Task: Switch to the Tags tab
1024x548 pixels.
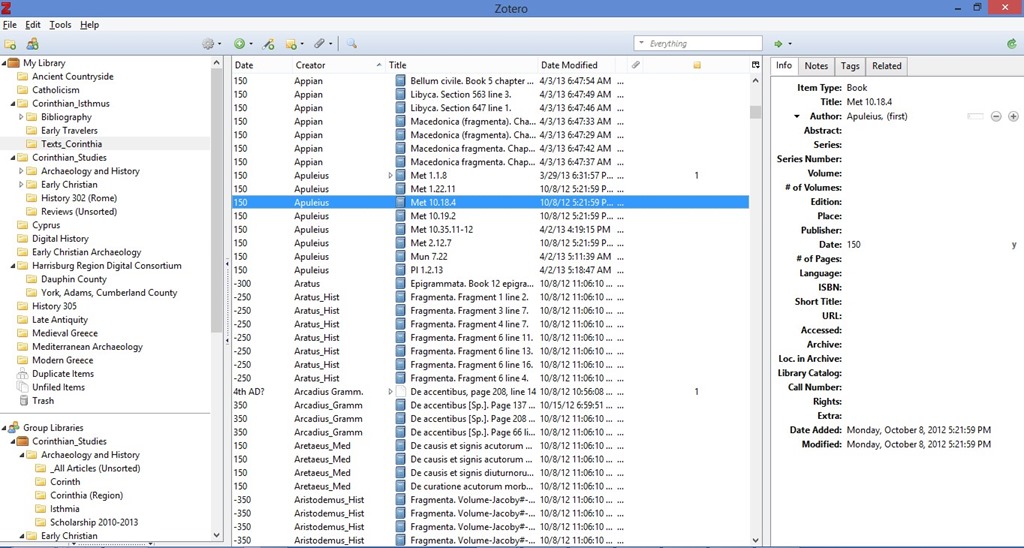Action: (849, 66)
